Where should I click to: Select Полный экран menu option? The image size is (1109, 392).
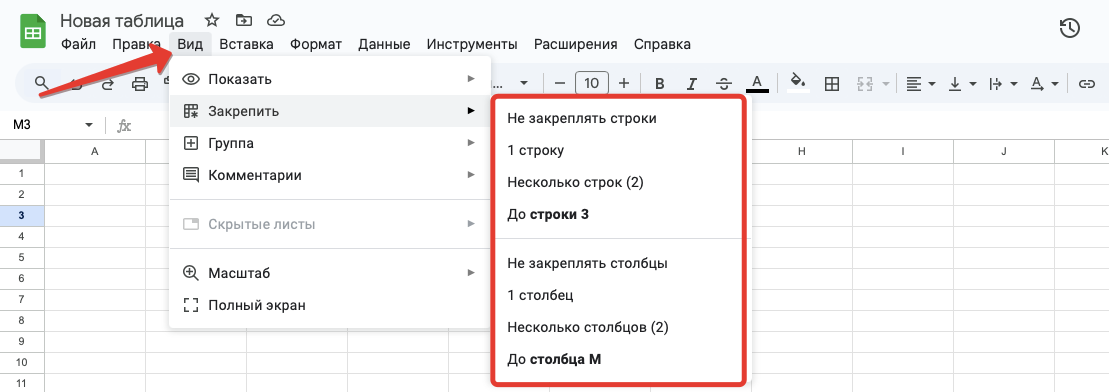pyautogui.click(x=330, y=306)
